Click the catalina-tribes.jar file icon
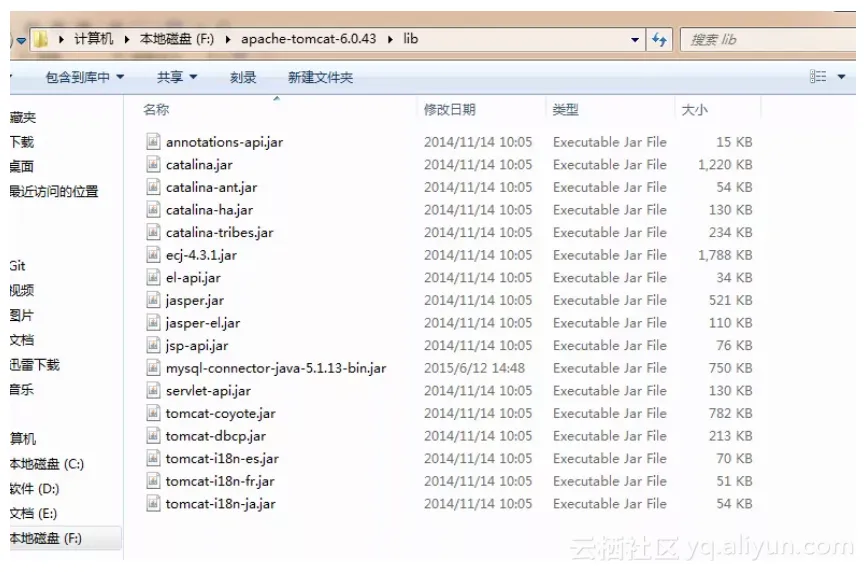This screenshot has height=572, width=865. pyautogui.click(x=153, y=232)
